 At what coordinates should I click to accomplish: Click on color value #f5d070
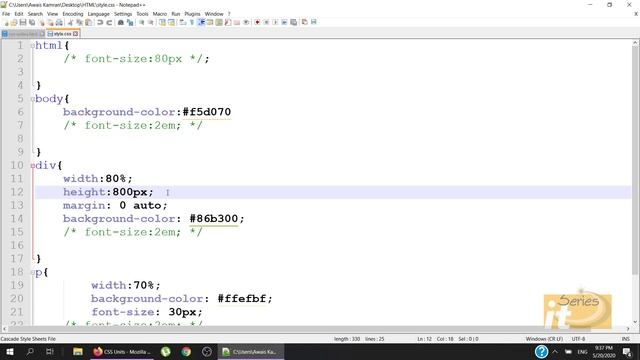click(x=207, y=112)
